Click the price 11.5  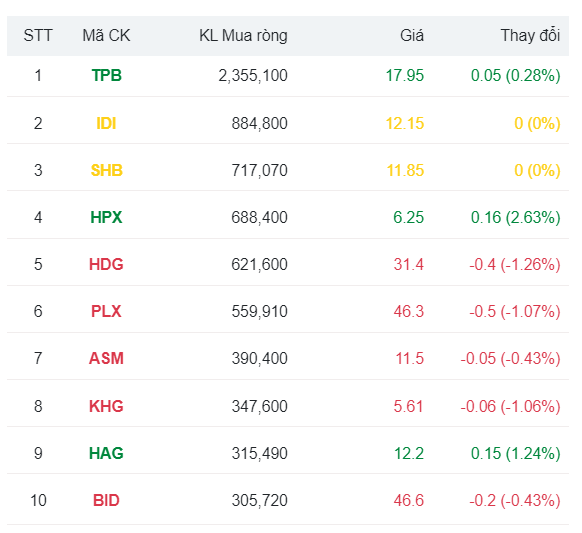pos(410,359)
